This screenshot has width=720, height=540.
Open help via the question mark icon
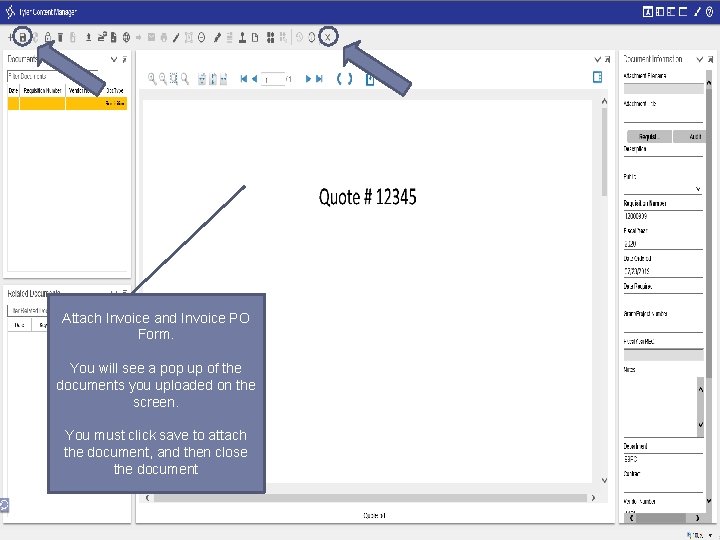point(709,12)
